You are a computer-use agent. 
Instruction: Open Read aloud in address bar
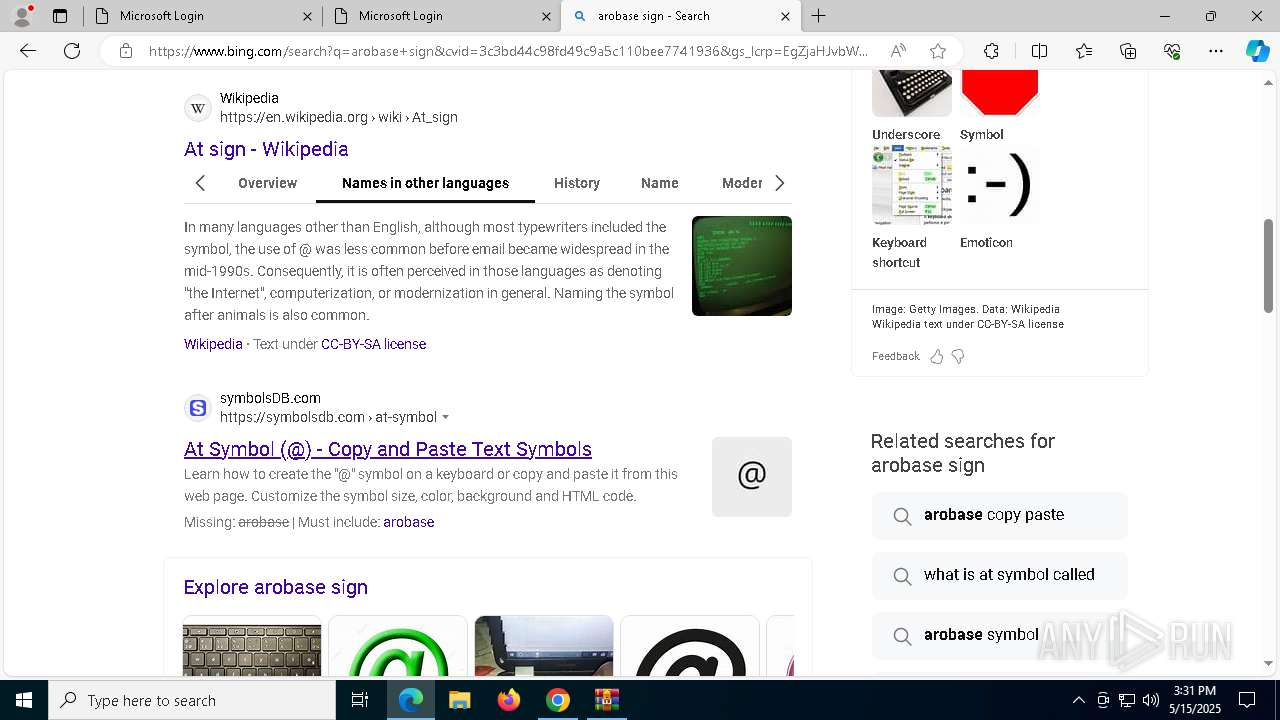click(x=898, y=51)
